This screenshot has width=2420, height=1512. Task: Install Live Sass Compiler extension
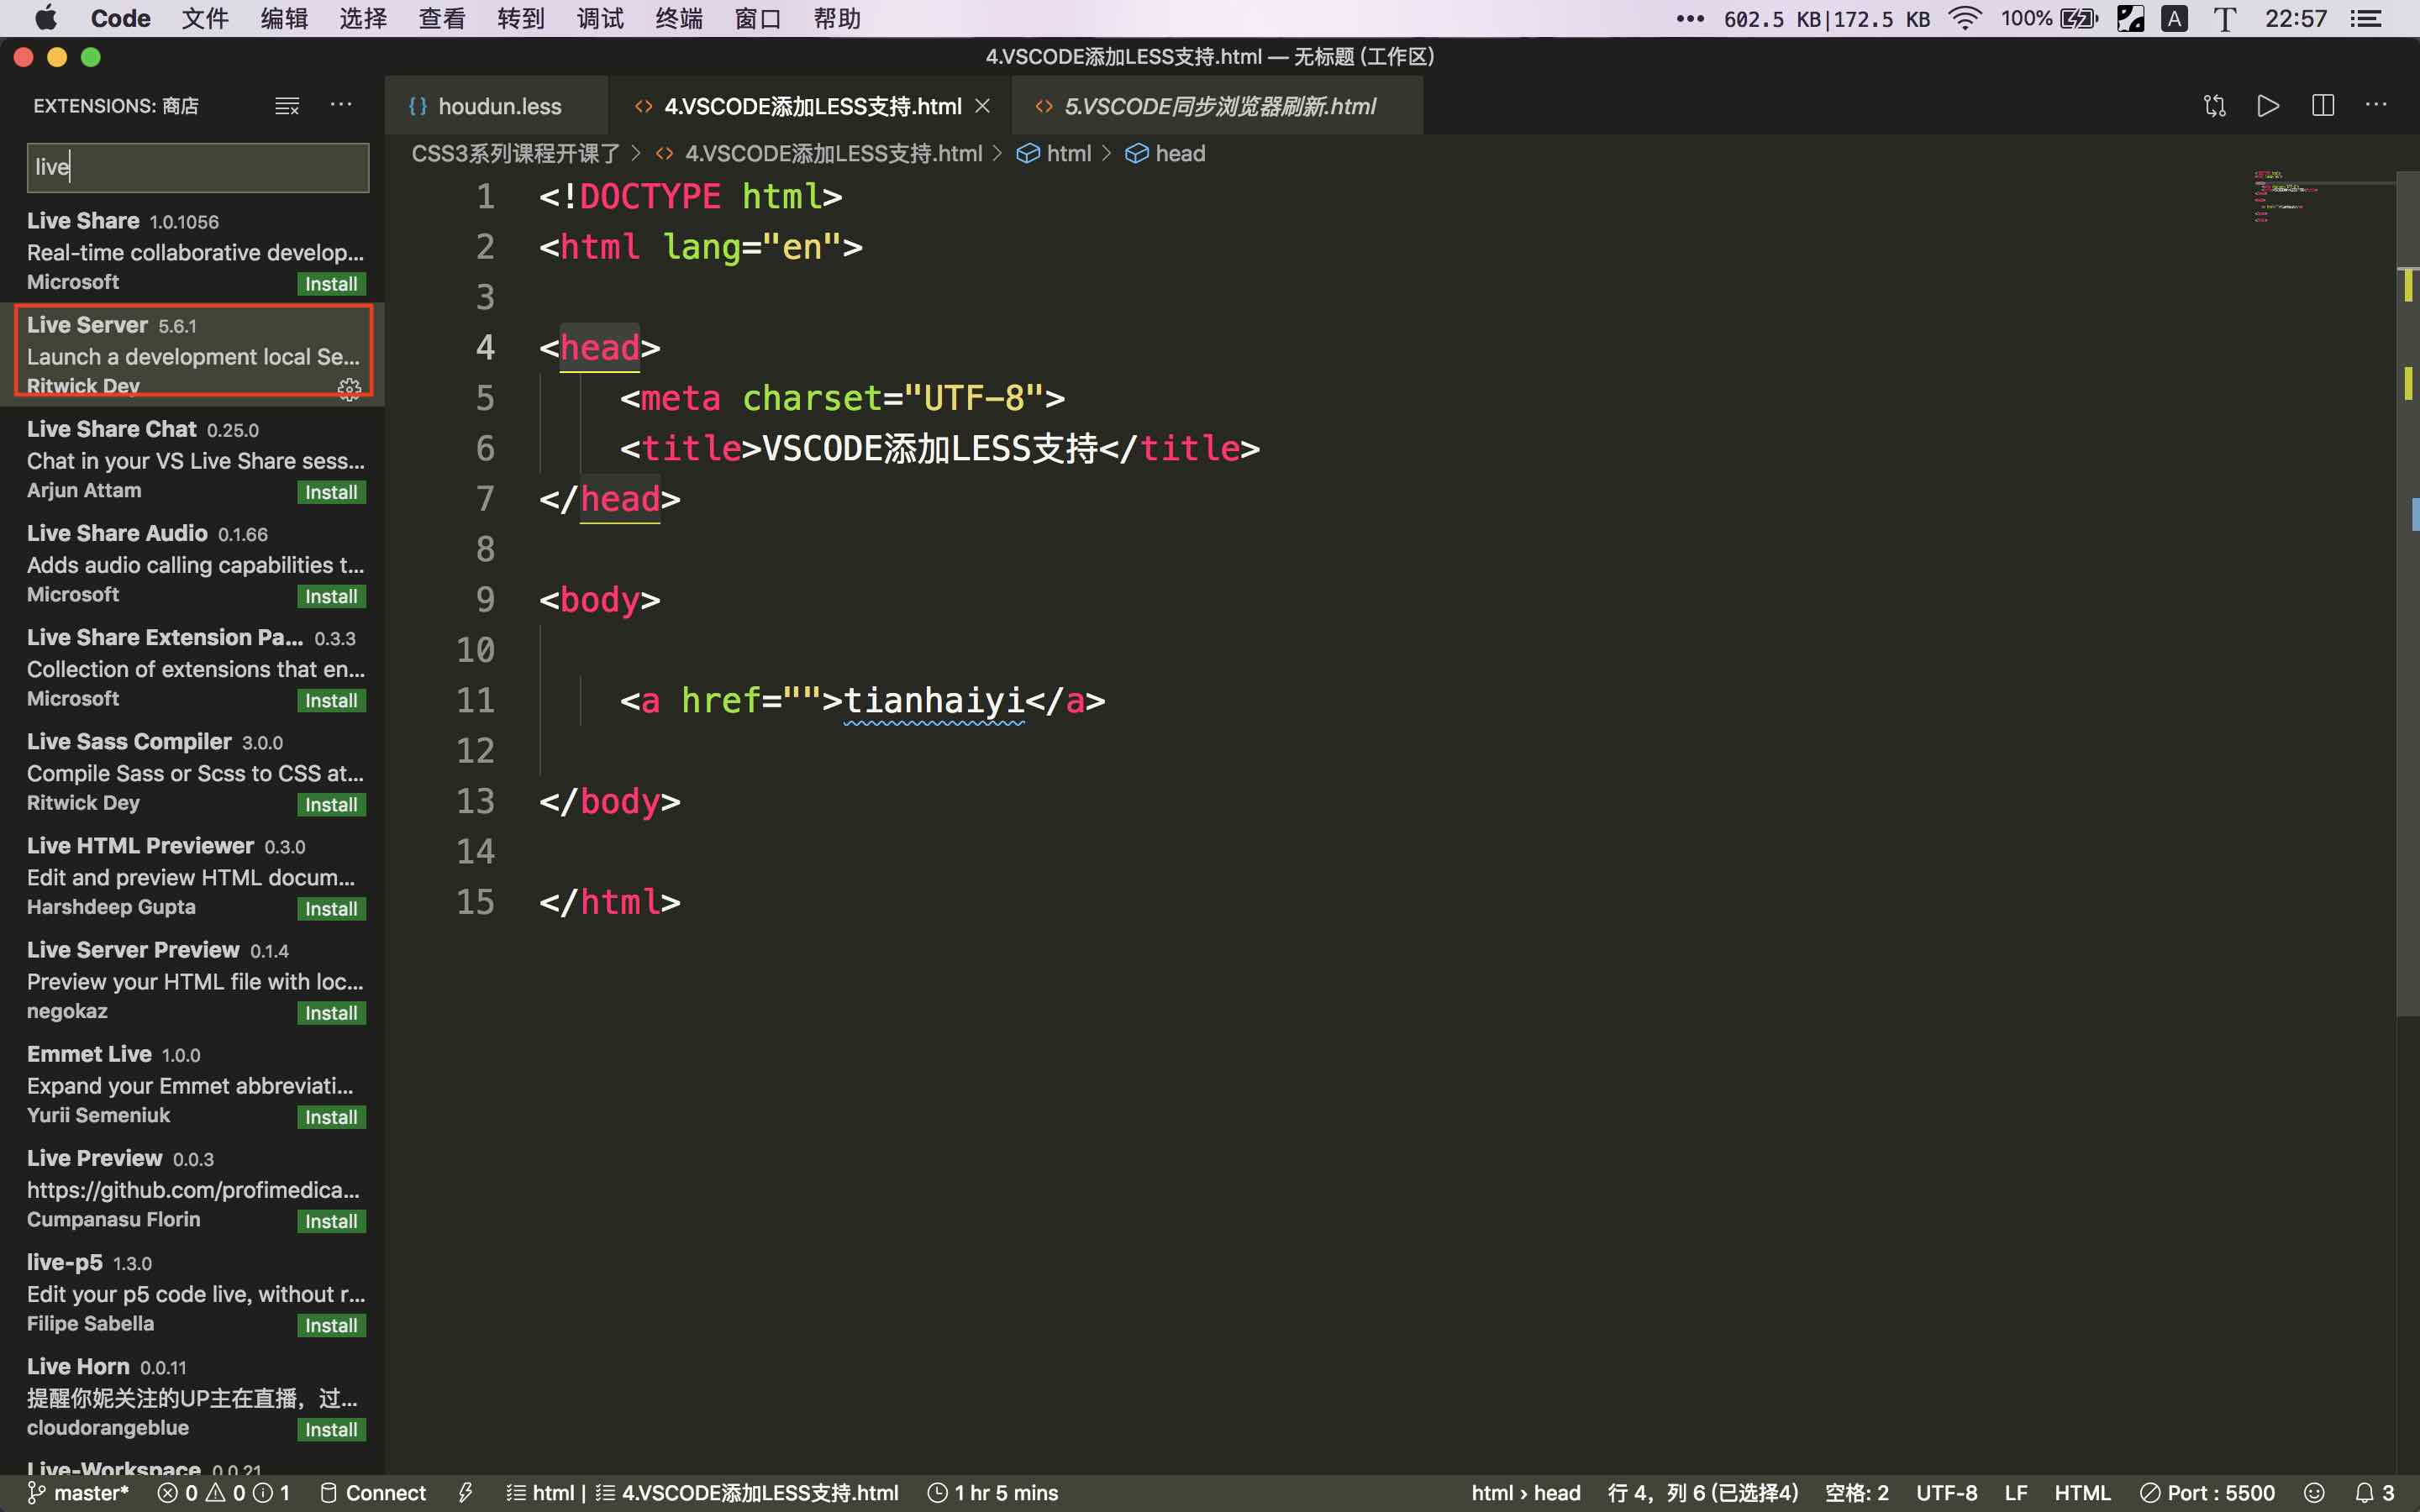pos(331,804)
